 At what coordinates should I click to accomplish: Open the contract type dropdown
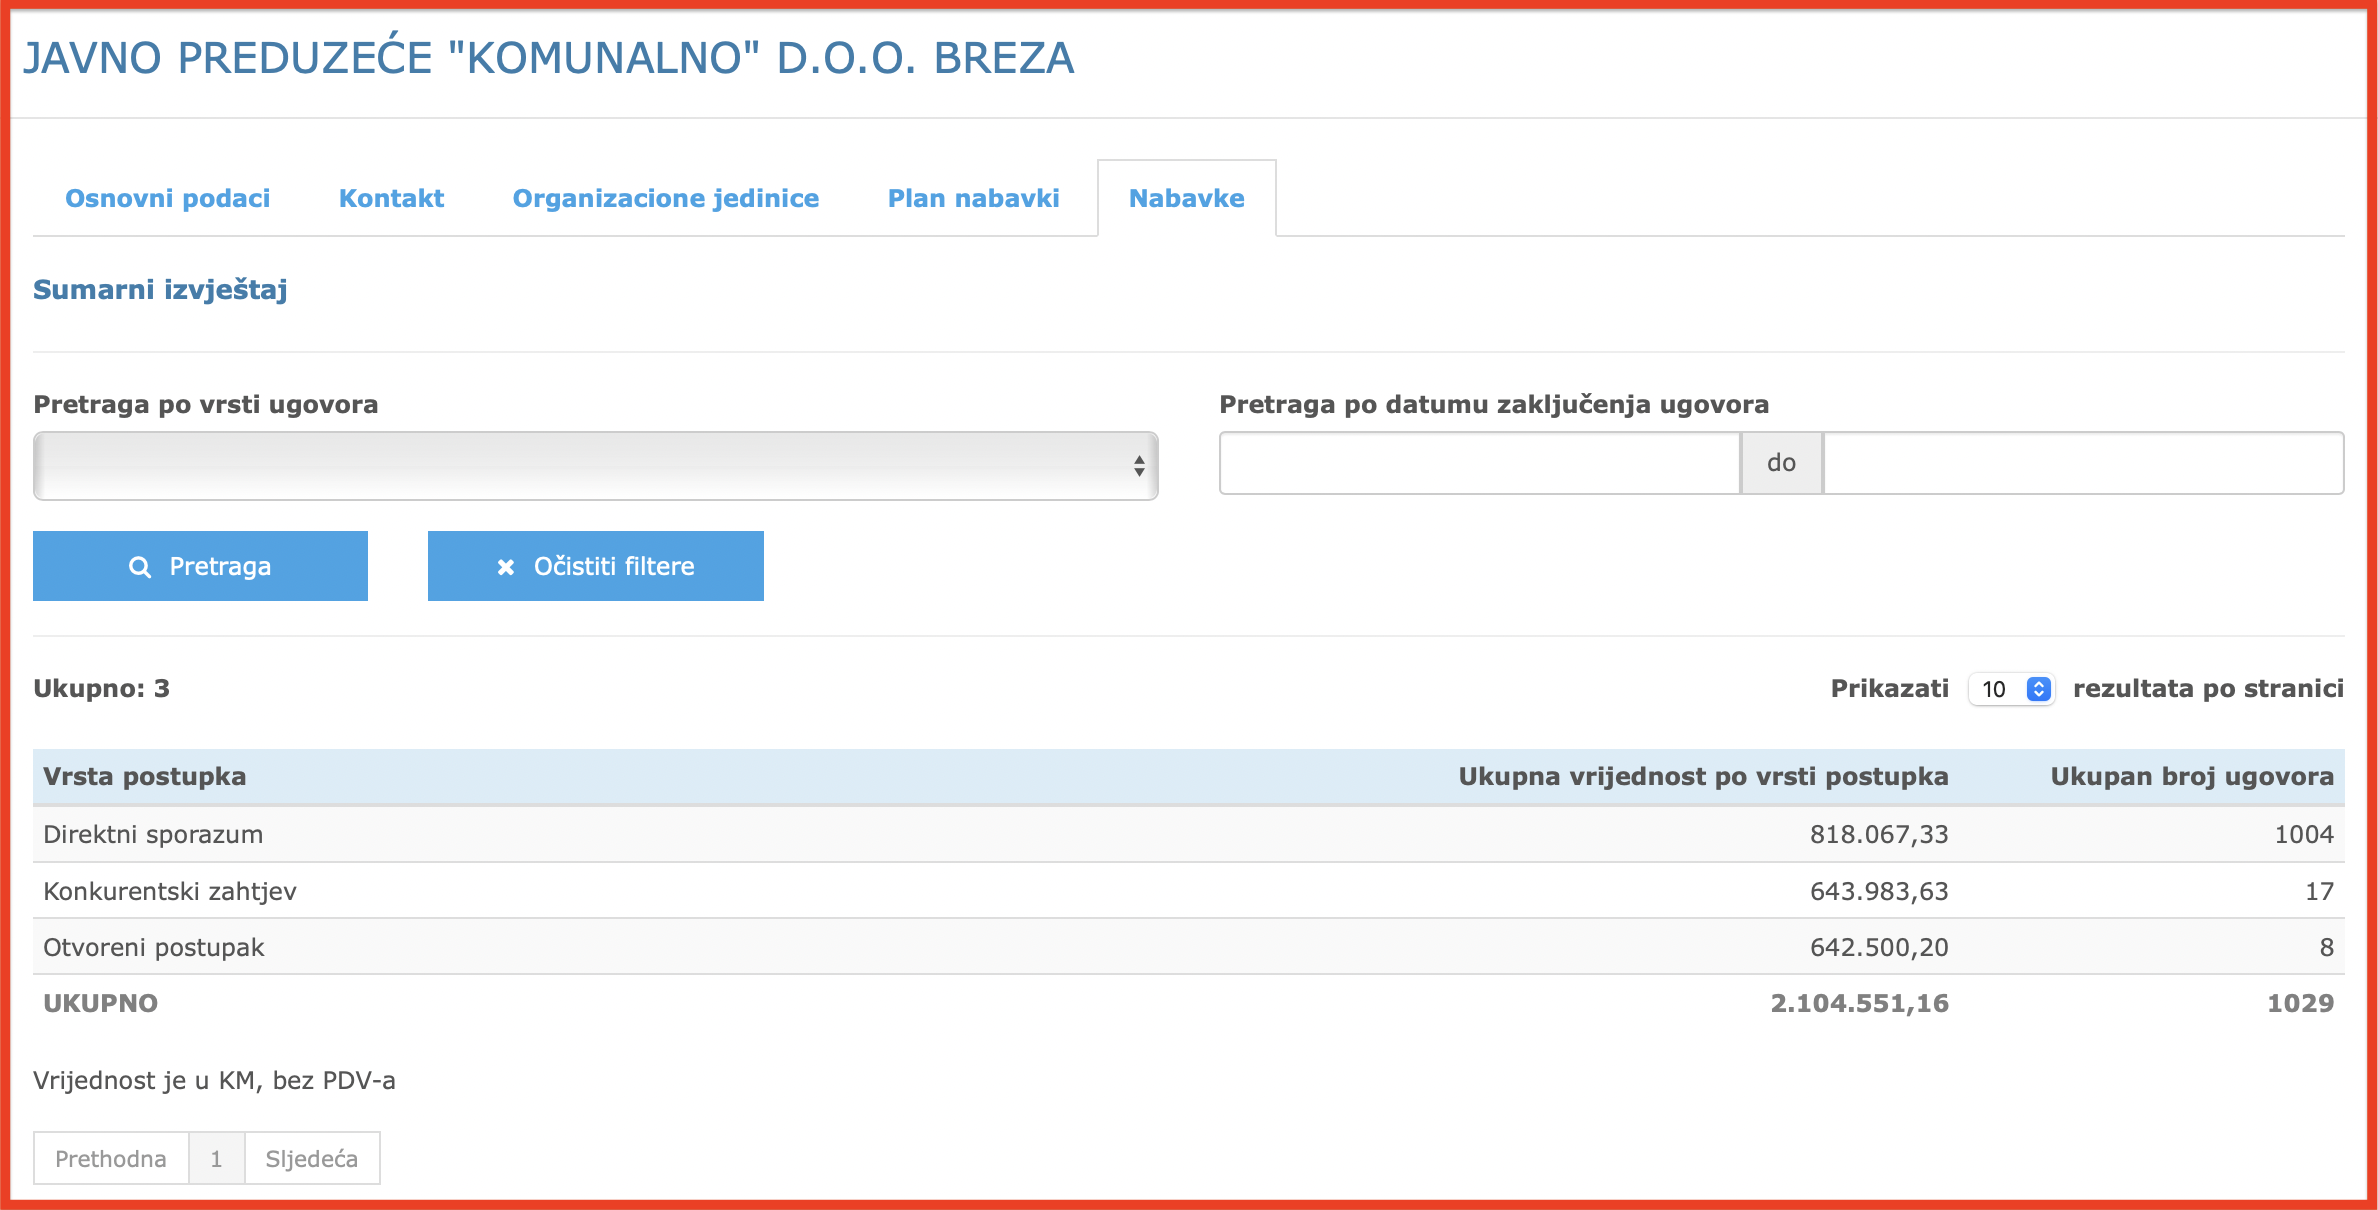click(596, 465)
